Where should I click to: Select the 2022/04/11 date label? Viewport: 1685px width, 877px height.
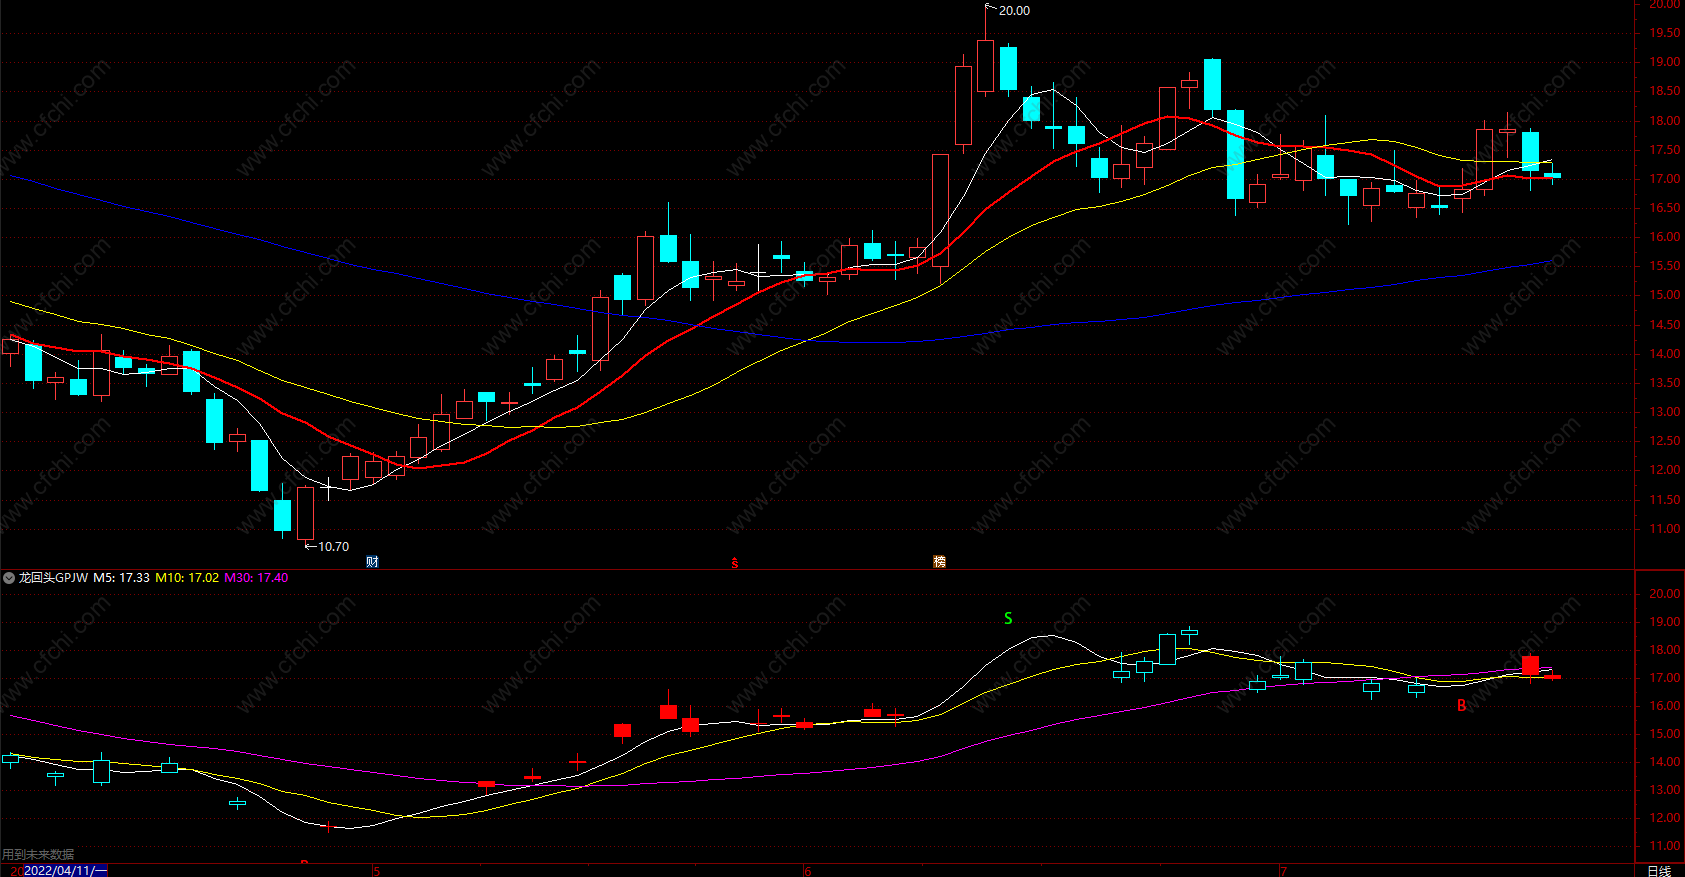64,871
